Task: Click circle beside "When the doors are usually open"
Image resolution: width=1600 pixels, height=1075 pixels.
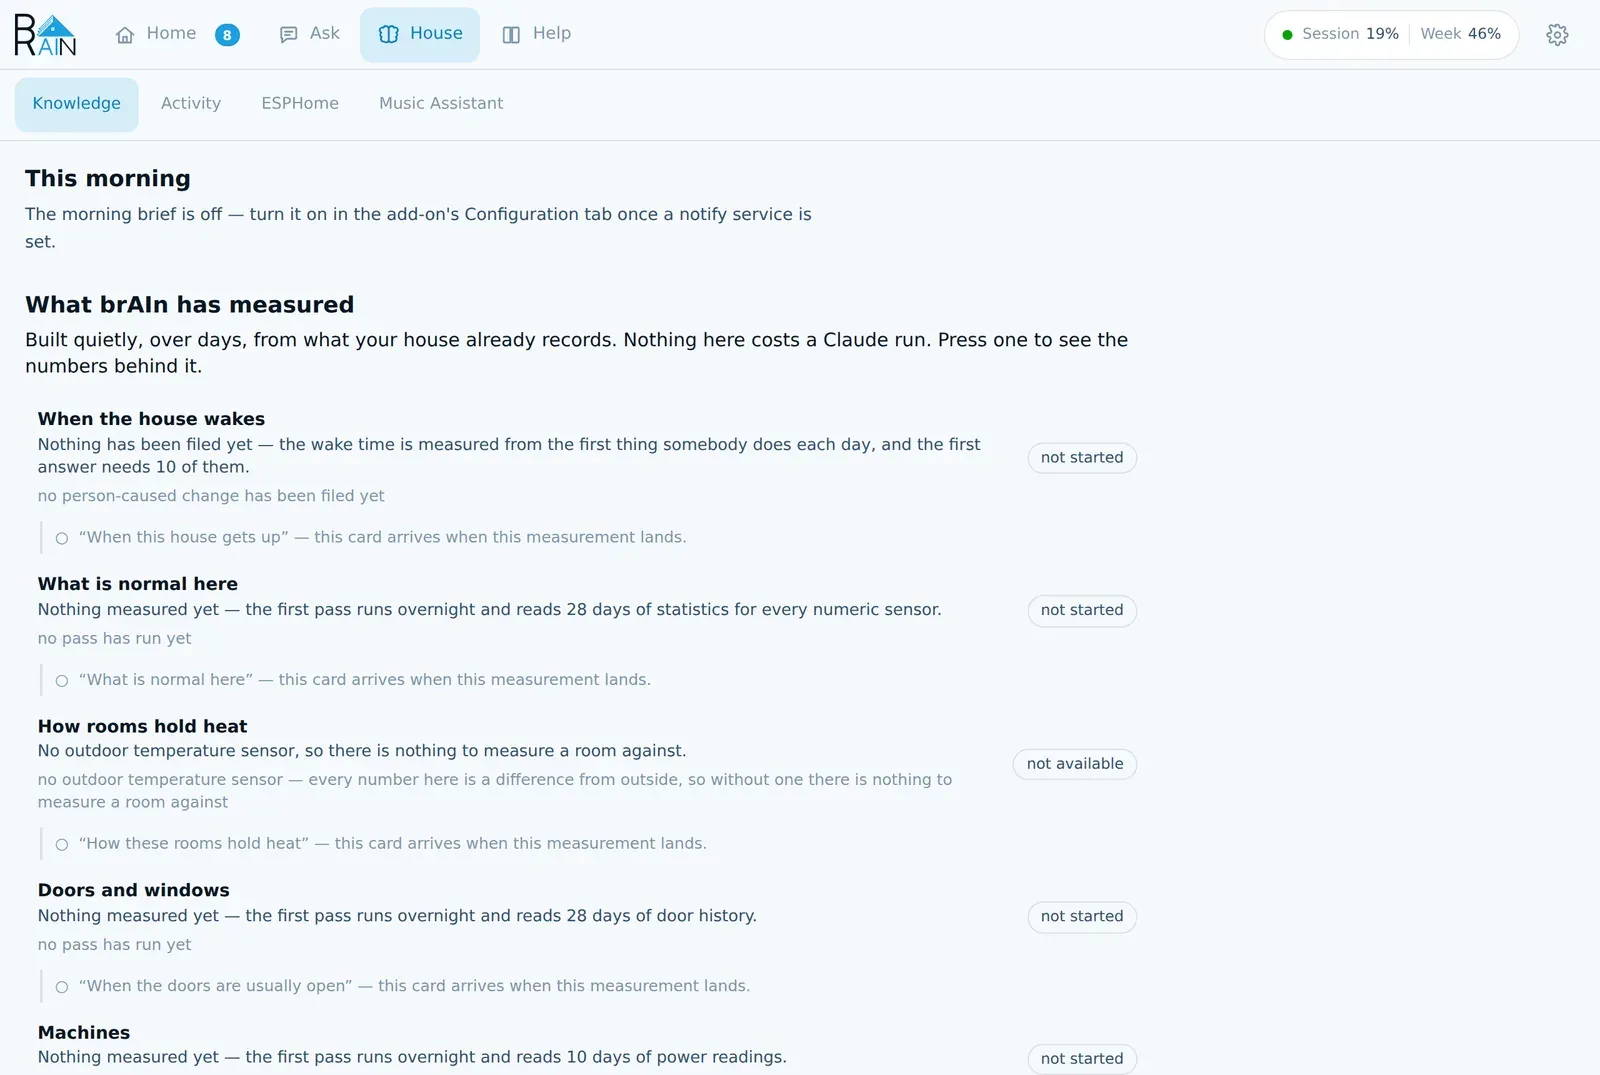Action: point(62,987)
